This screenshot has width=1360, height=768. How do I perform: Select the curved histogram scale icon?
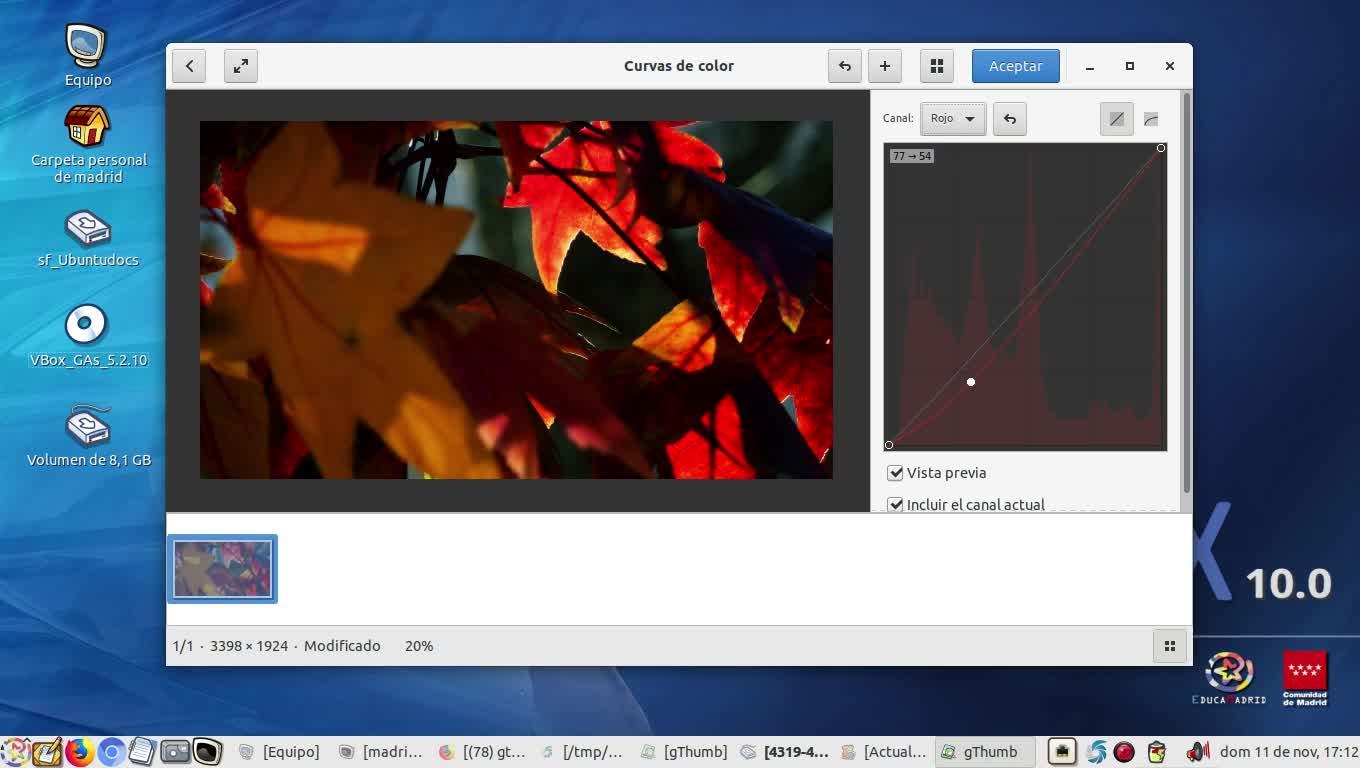tap(1151, 119)
